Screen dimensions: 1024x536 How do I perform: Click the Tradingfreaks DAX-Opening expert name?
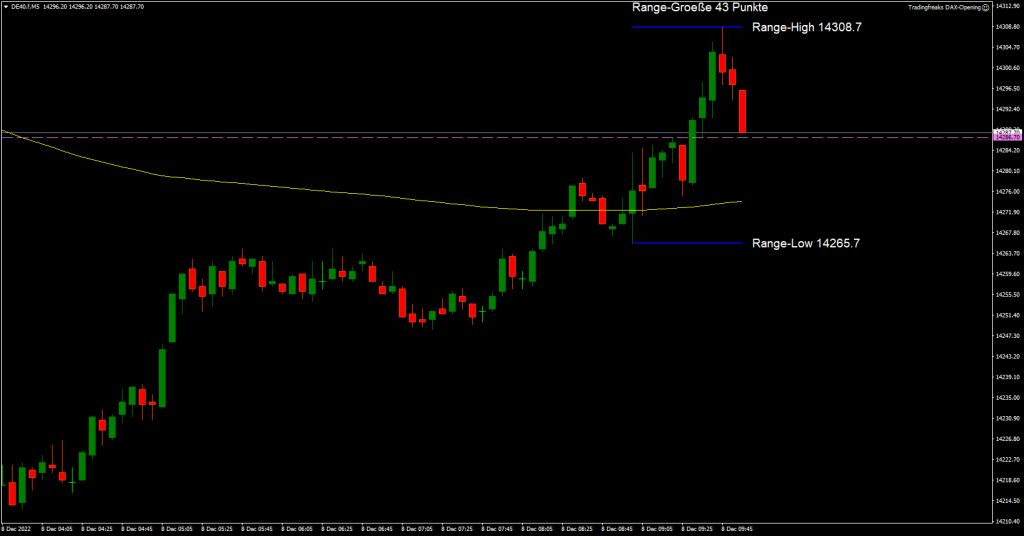pos(943,6)
